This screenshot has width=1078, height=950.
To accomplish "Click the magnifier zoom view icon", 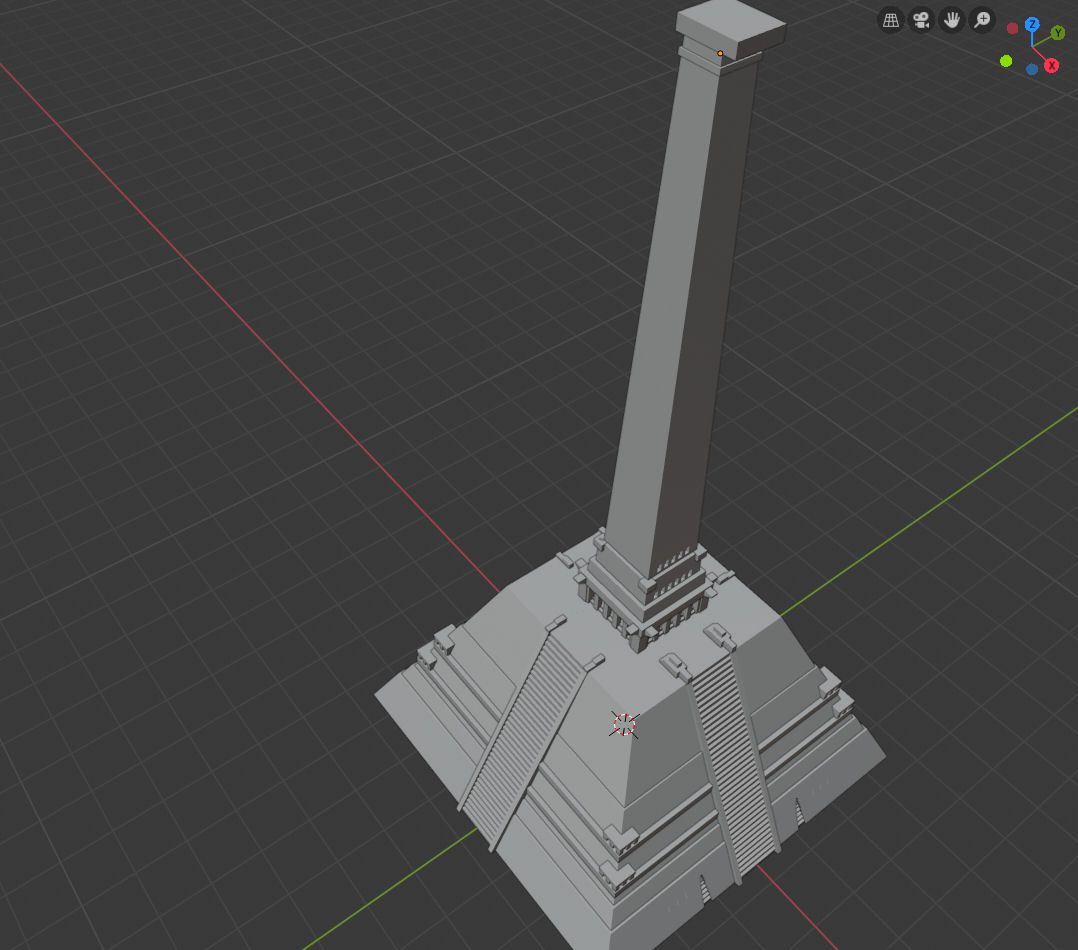I will point(982,20).
